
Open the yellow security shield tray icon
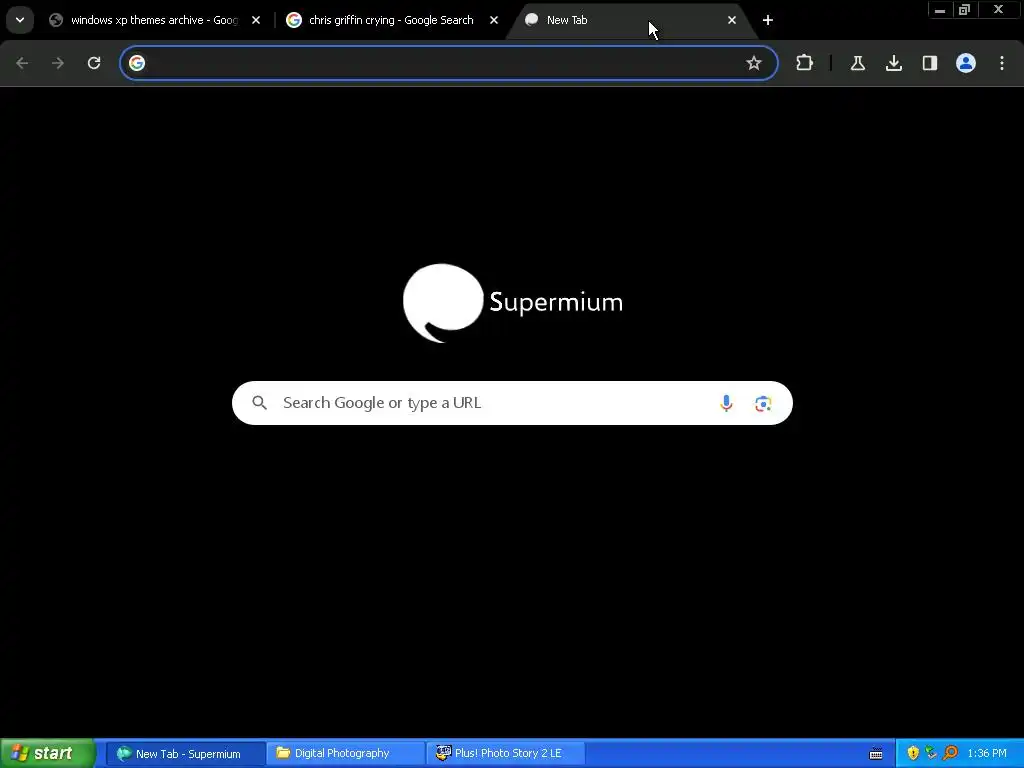(913, 753)
